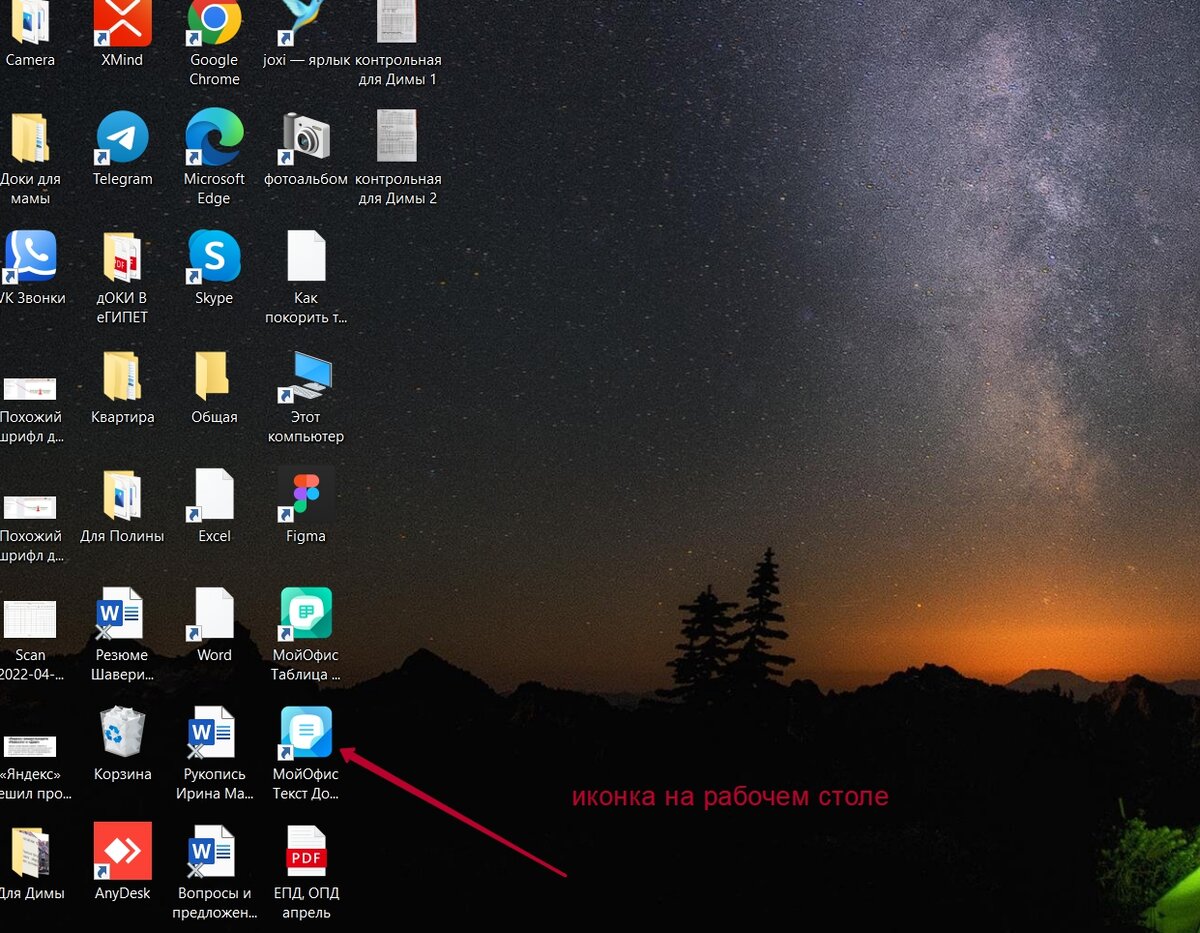1200x933 pixels.
Task: Select the blank Word shortcut icon
Action: [x=214, y=614]
